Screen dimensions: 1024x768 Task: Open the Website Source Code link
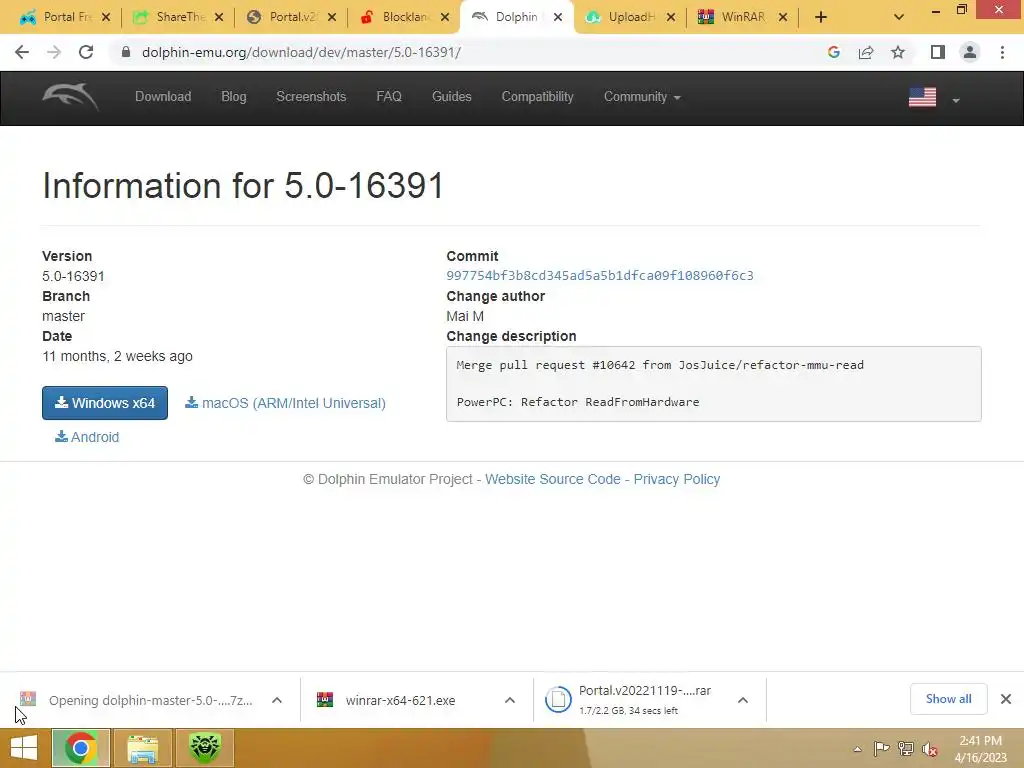pyautogui.click(x=552, y=479)
